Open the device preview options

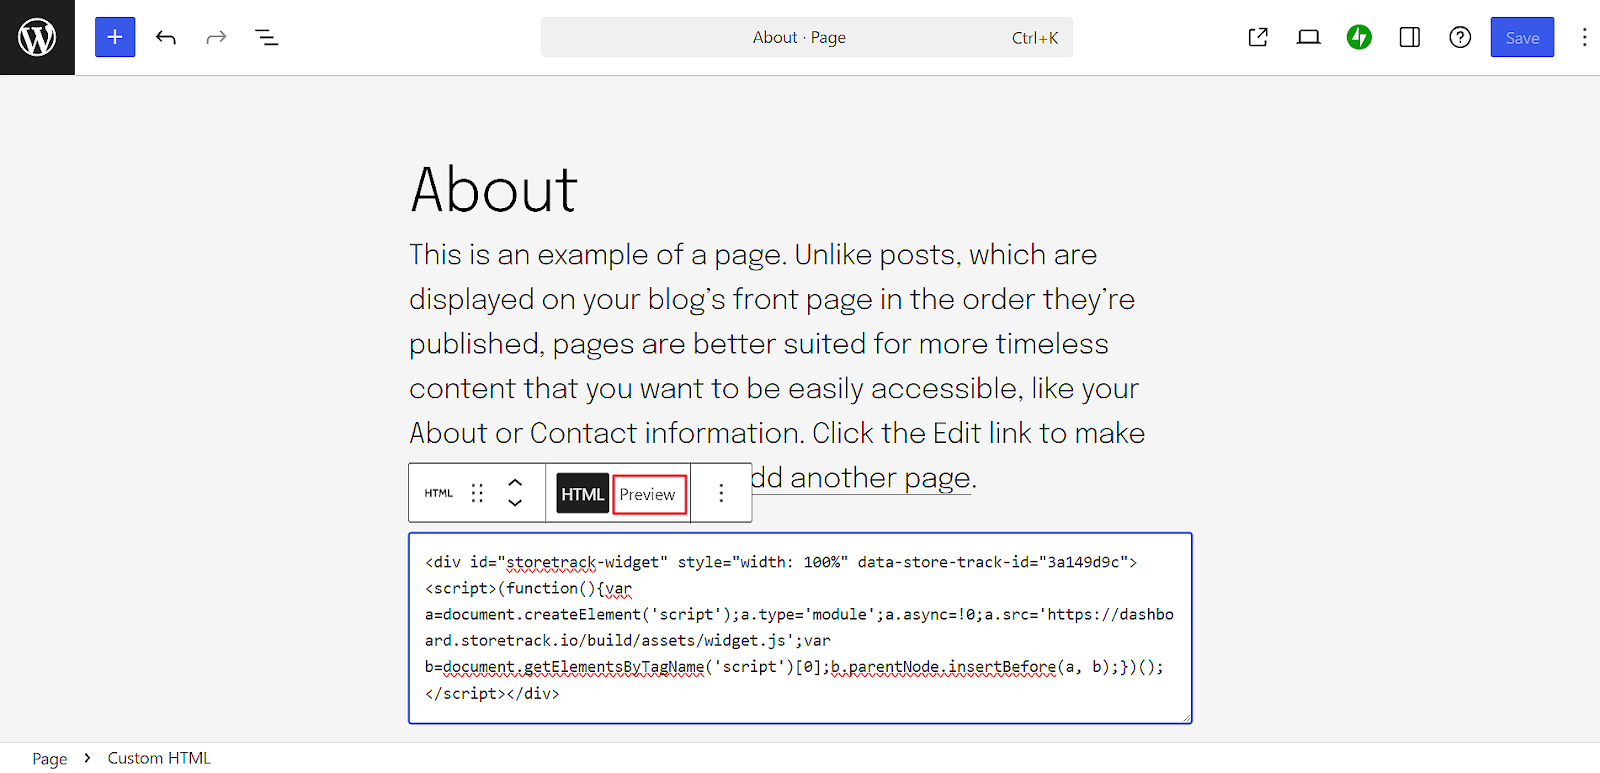click(x=1308, y=37)
